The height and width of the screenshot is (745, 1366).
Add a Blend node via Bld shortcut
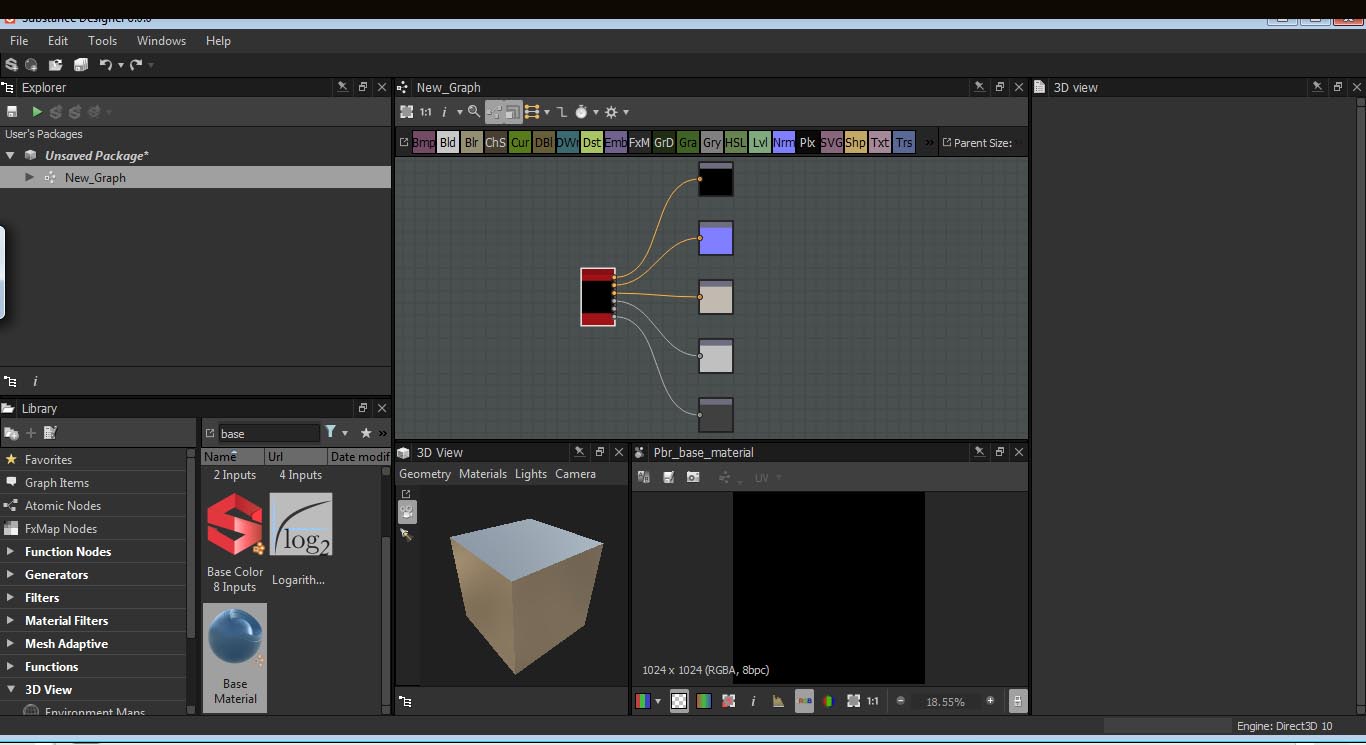448,143
